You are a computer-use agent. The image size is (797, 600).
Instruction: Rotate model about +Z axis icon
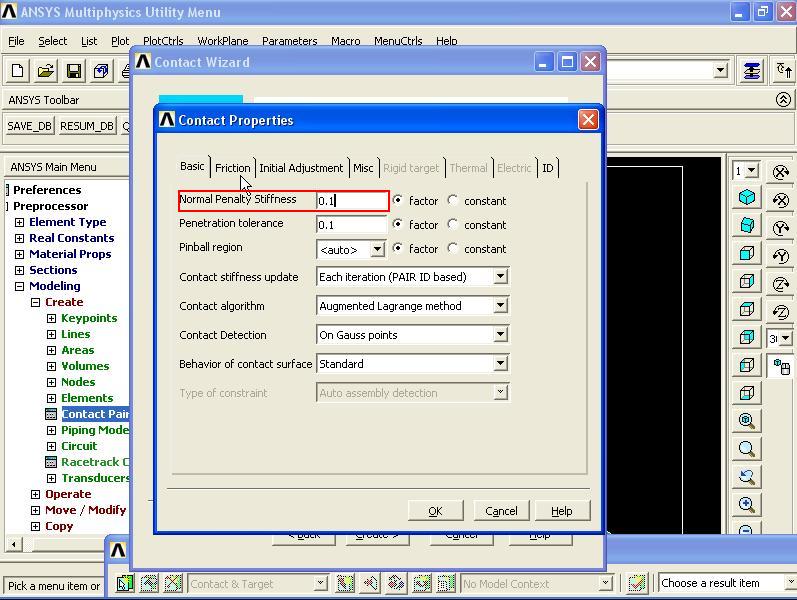(781, 284)
